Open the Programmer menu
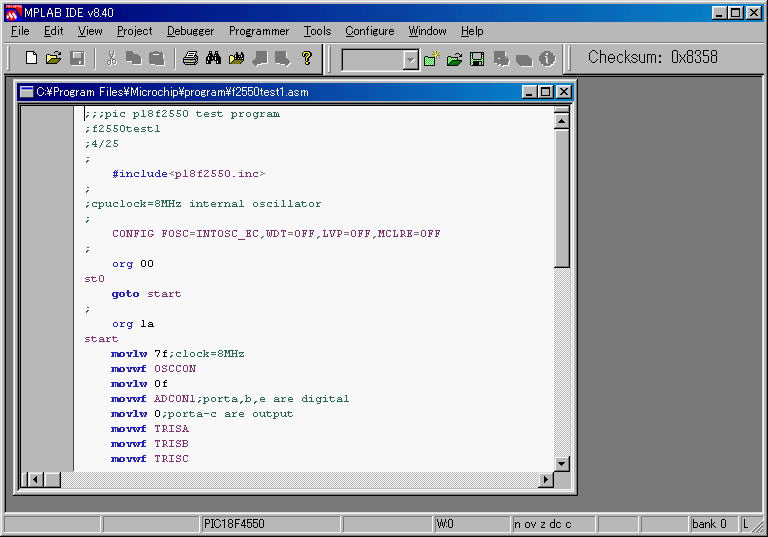Viewport: 768px width, 537px height. [259, 31]
